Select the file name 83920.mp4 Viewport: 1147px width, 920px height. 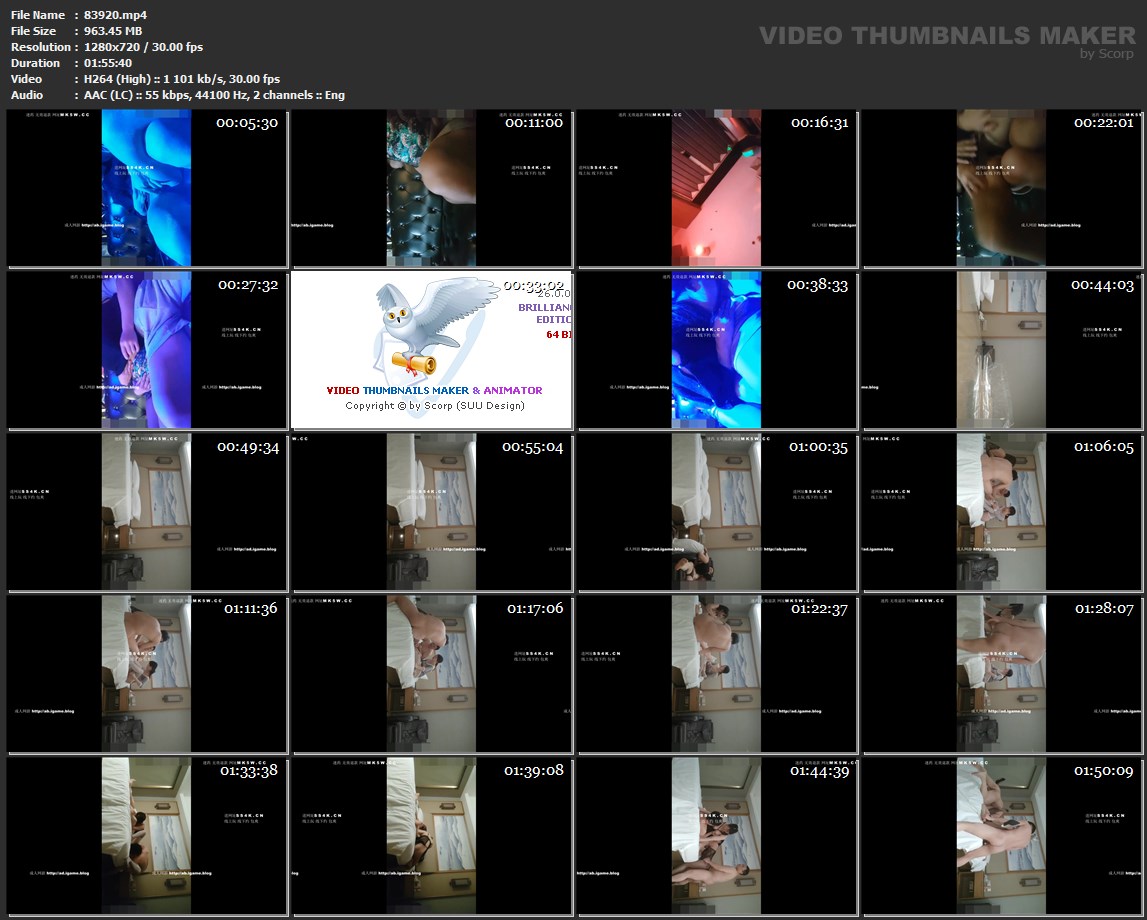tap(116, 15)
